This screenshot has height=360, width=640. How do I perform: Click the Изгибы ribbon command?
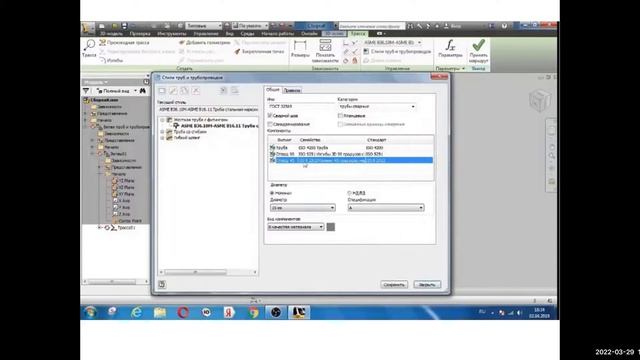coord(111,60)
